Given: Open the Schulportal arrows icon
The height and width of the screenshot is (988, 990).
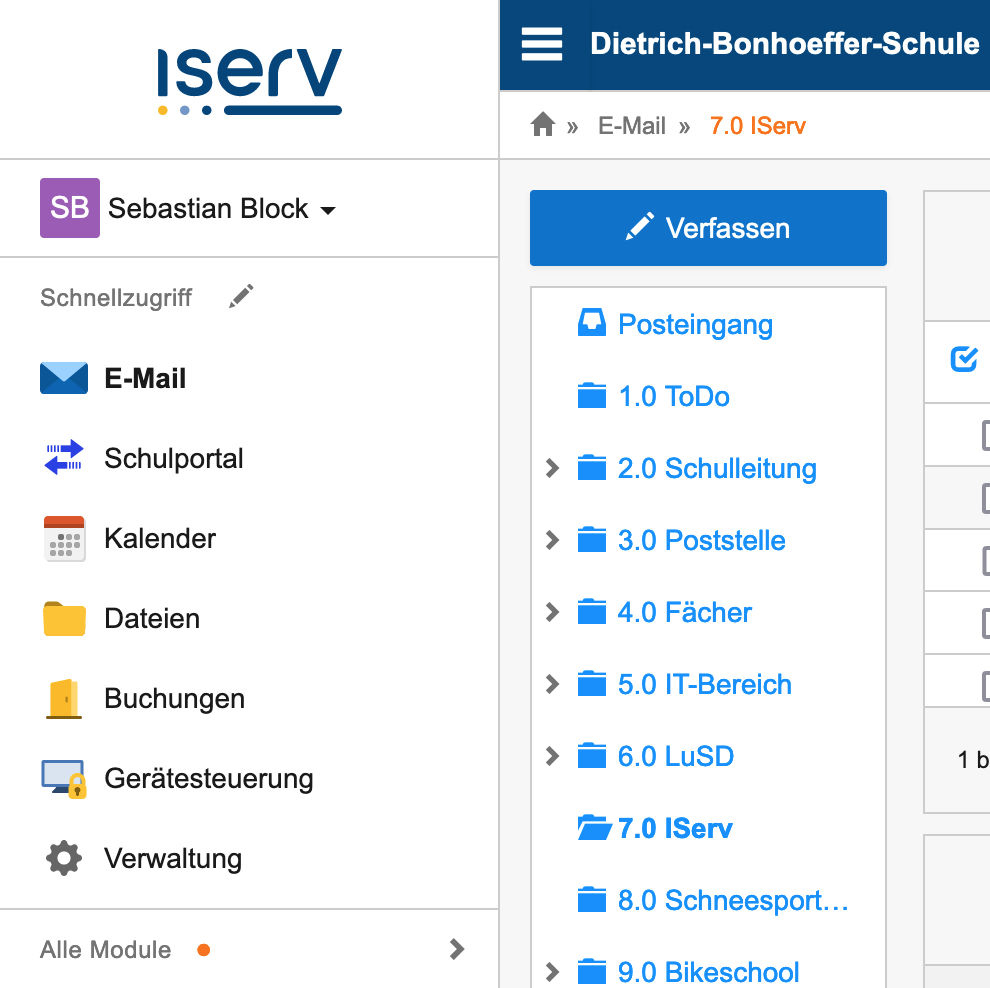Looking at the screenshot, I should [x=64, y=459].
